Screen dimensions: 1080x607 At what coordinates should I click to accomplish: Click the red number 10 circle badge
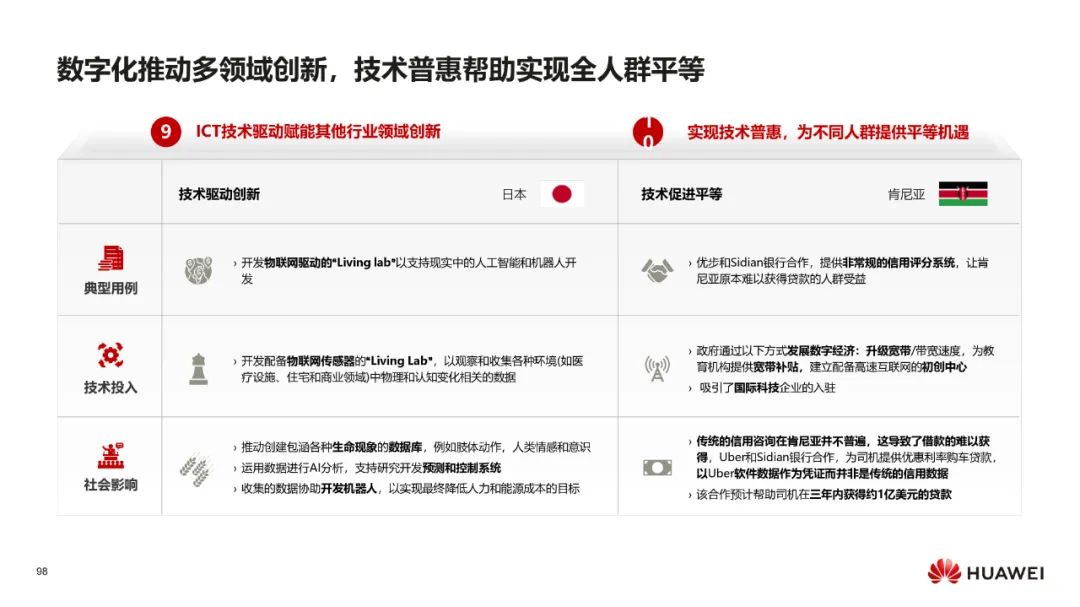pyautogui.click(x=647, y=132)
